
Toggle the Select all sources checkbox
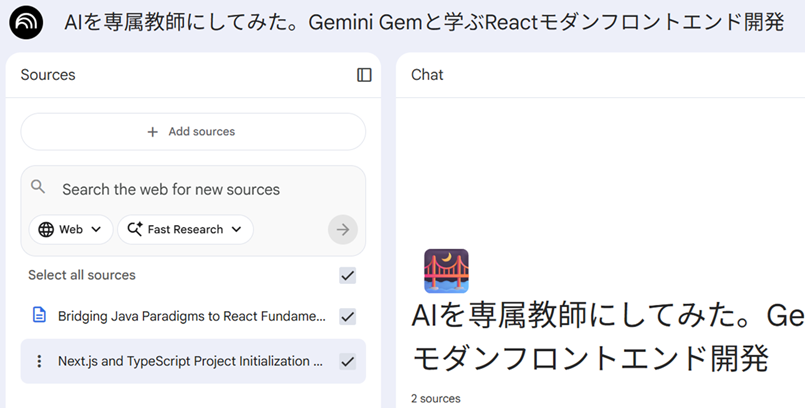pos(347,275)
